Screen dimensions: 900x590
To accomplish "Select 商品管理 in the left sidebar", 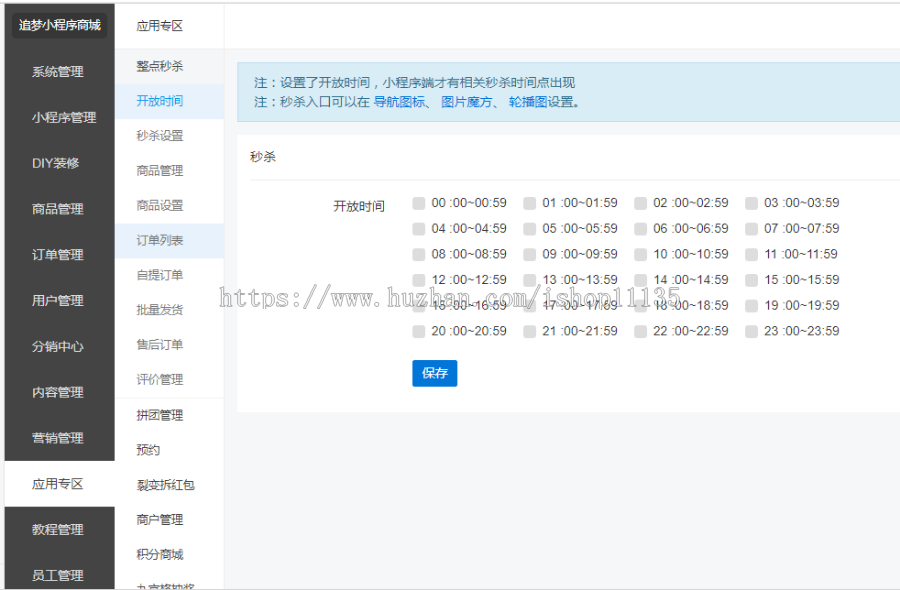I will pos(58,209).
